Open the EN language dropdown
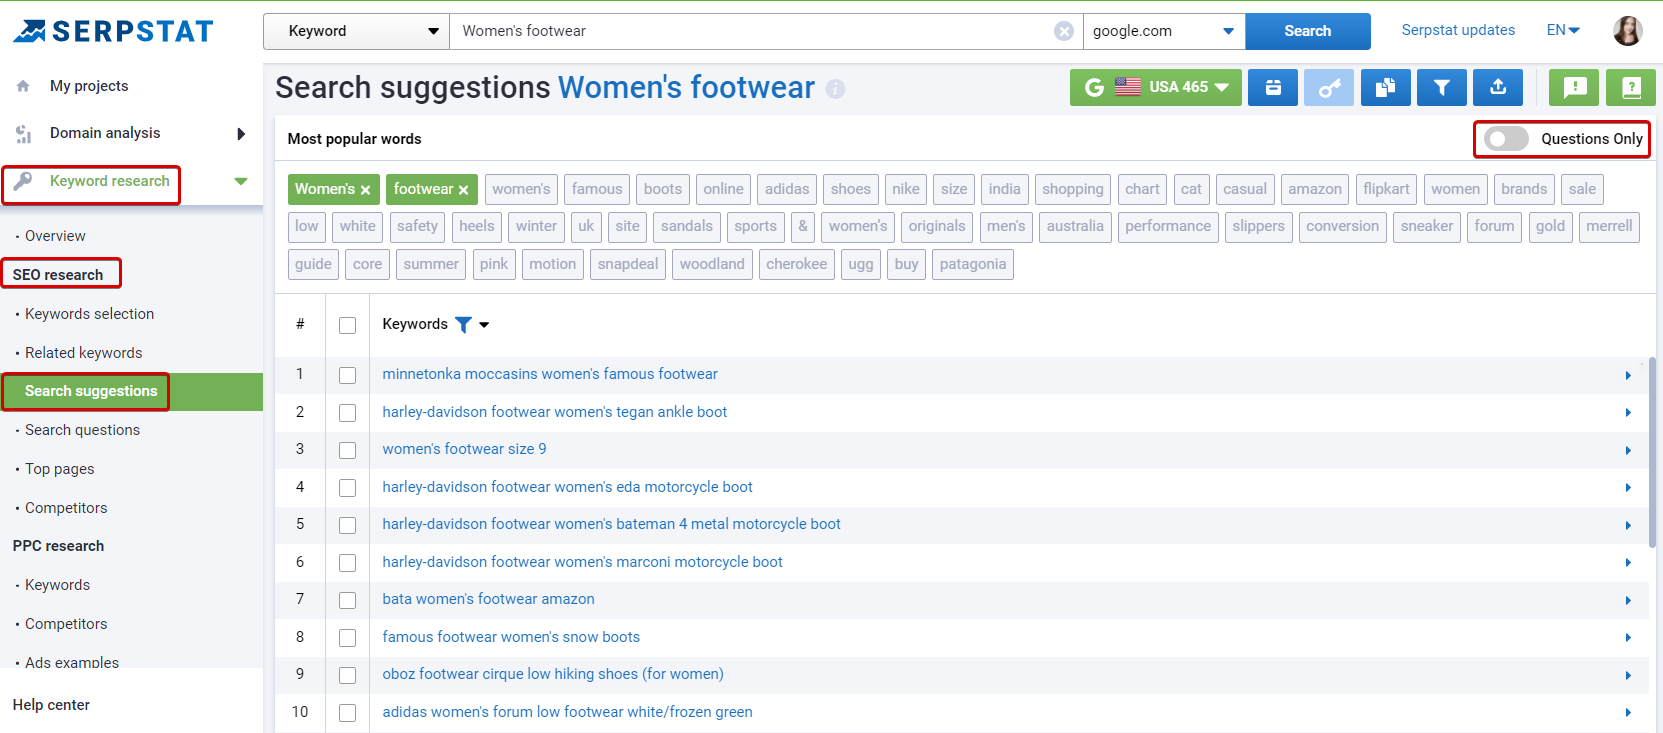Image resolution: width=1663 pixels, height=733 pixels. [1563, 30]
